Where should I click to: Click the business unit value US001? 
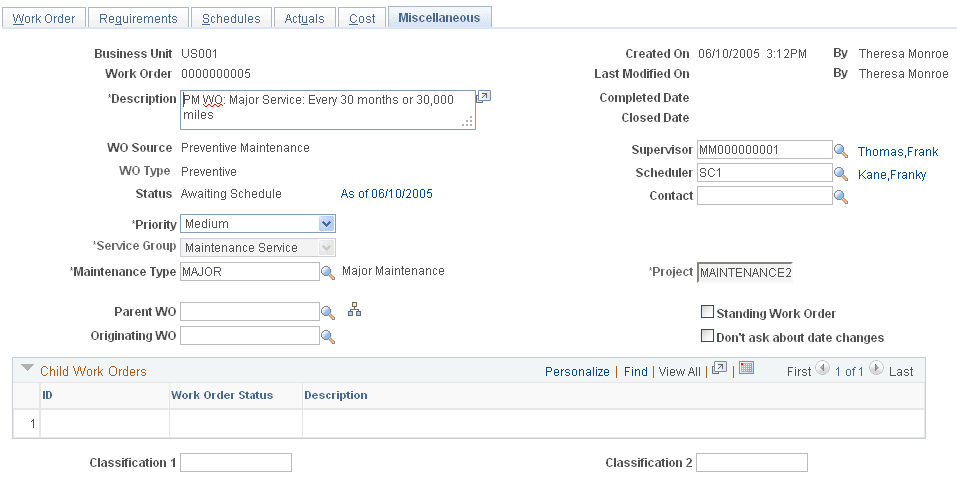[x=199, y=54]
